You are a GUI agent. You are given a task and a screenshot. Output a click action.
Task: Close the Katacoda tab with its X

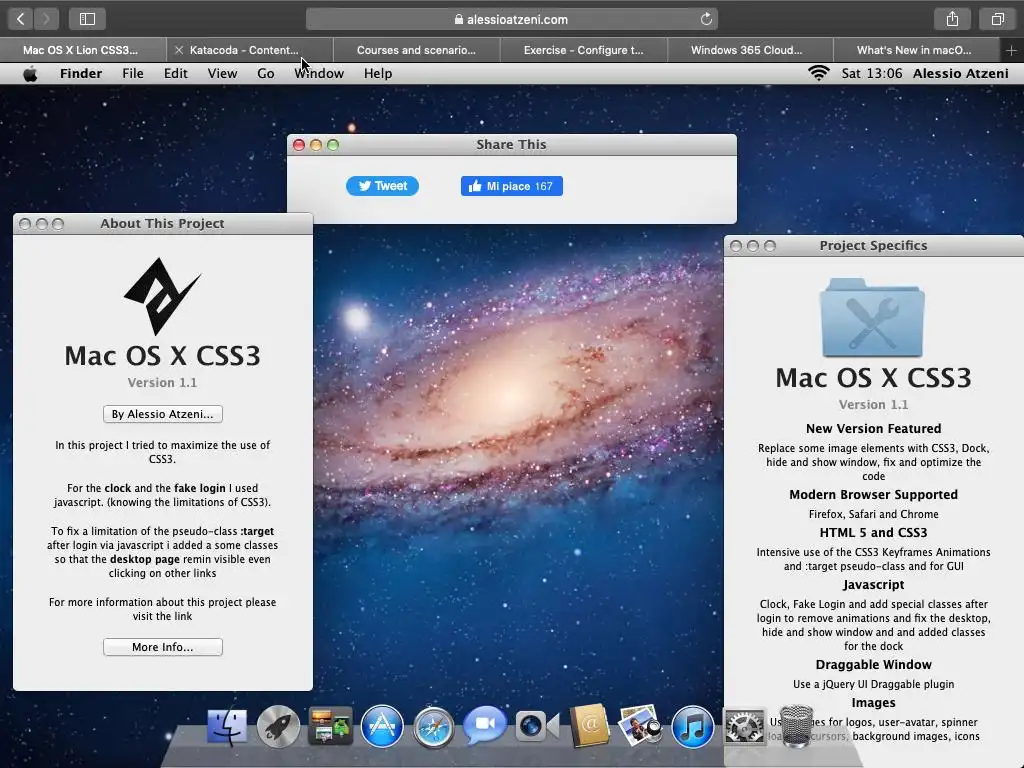coord(178,50)
